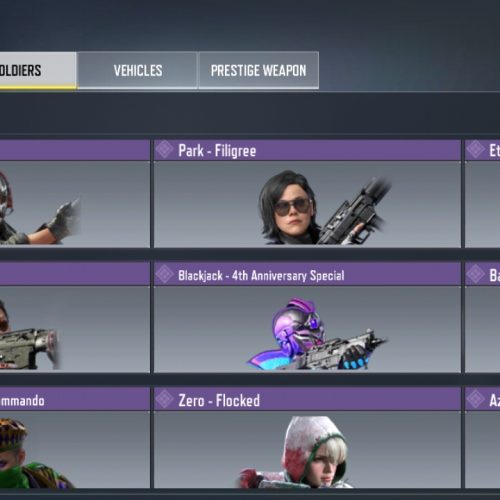Select the Commando soldier card with green outfit
Screen dimensions: 500x500
click(x=75, y=438)
